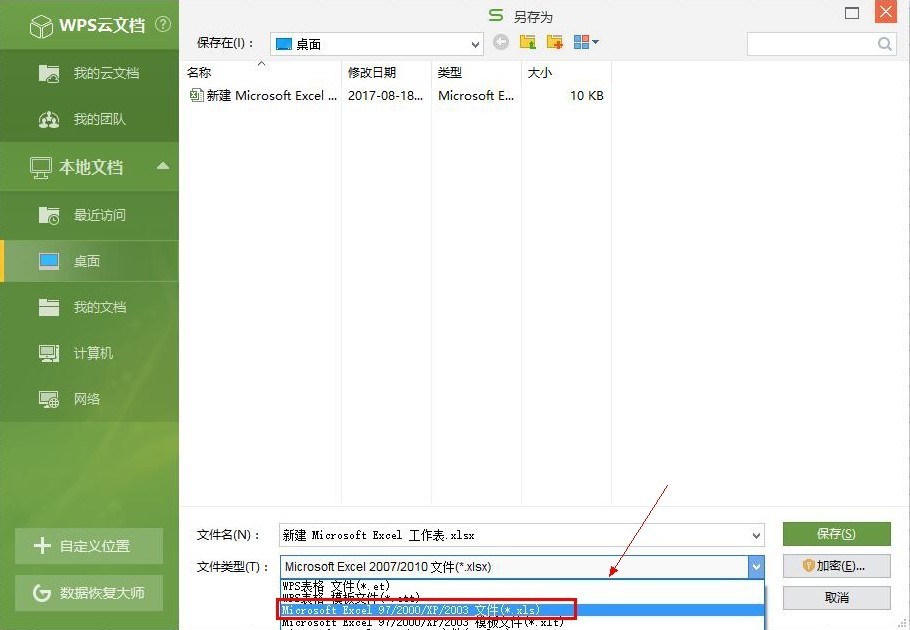Collapse the 本地文档 section arrow
This screenshot has width=910, height=630.
(163, 166)
